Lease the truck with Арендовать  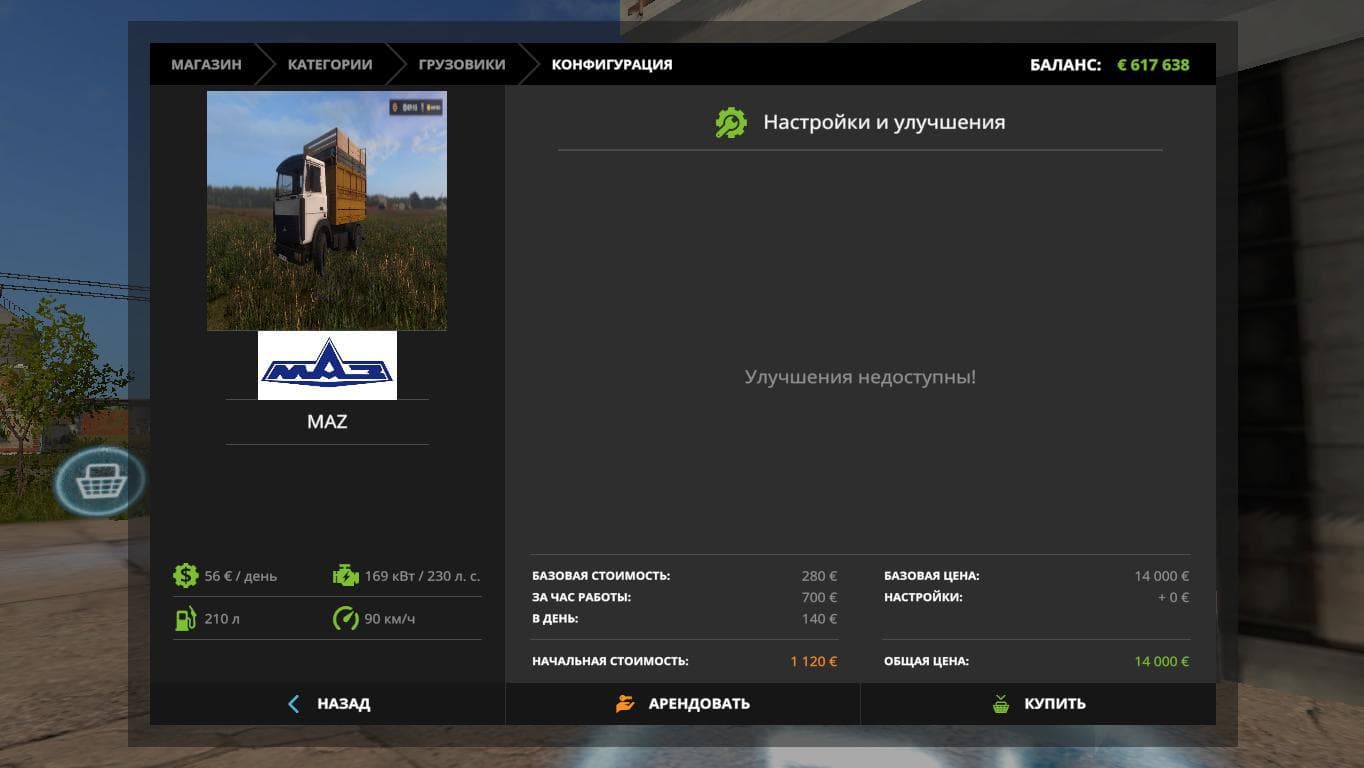(x=683, y=704)
